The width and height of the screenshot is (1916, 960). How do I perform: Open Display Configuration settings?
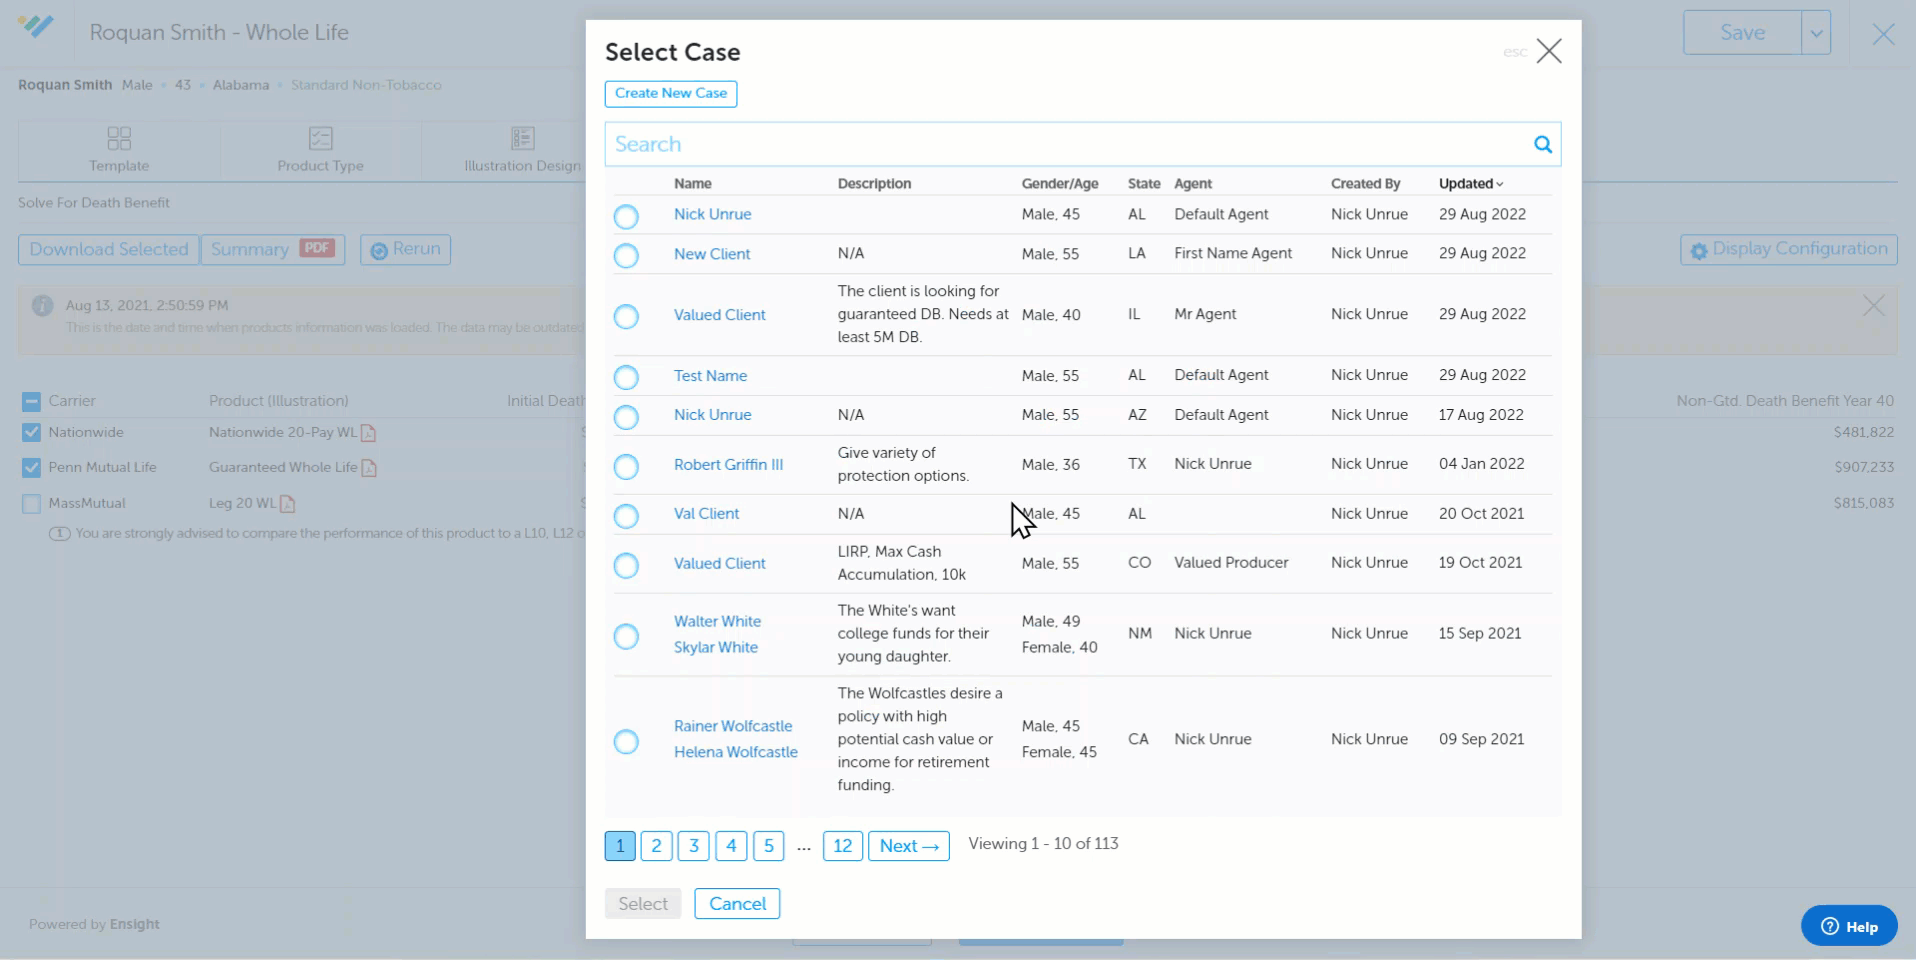coord(1789,249)
